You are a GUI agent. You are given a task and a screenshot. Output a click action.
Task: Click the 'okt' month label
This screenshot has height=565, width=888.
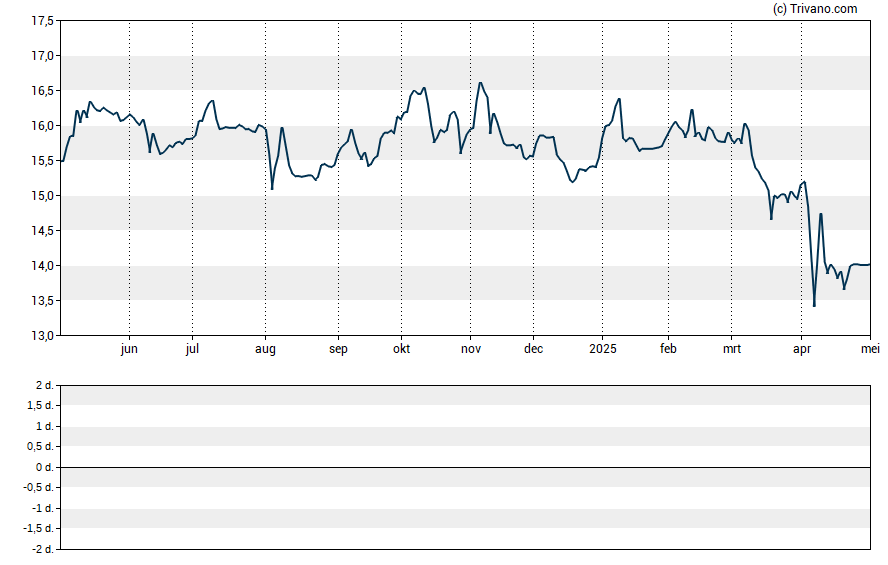pos(402,349)
